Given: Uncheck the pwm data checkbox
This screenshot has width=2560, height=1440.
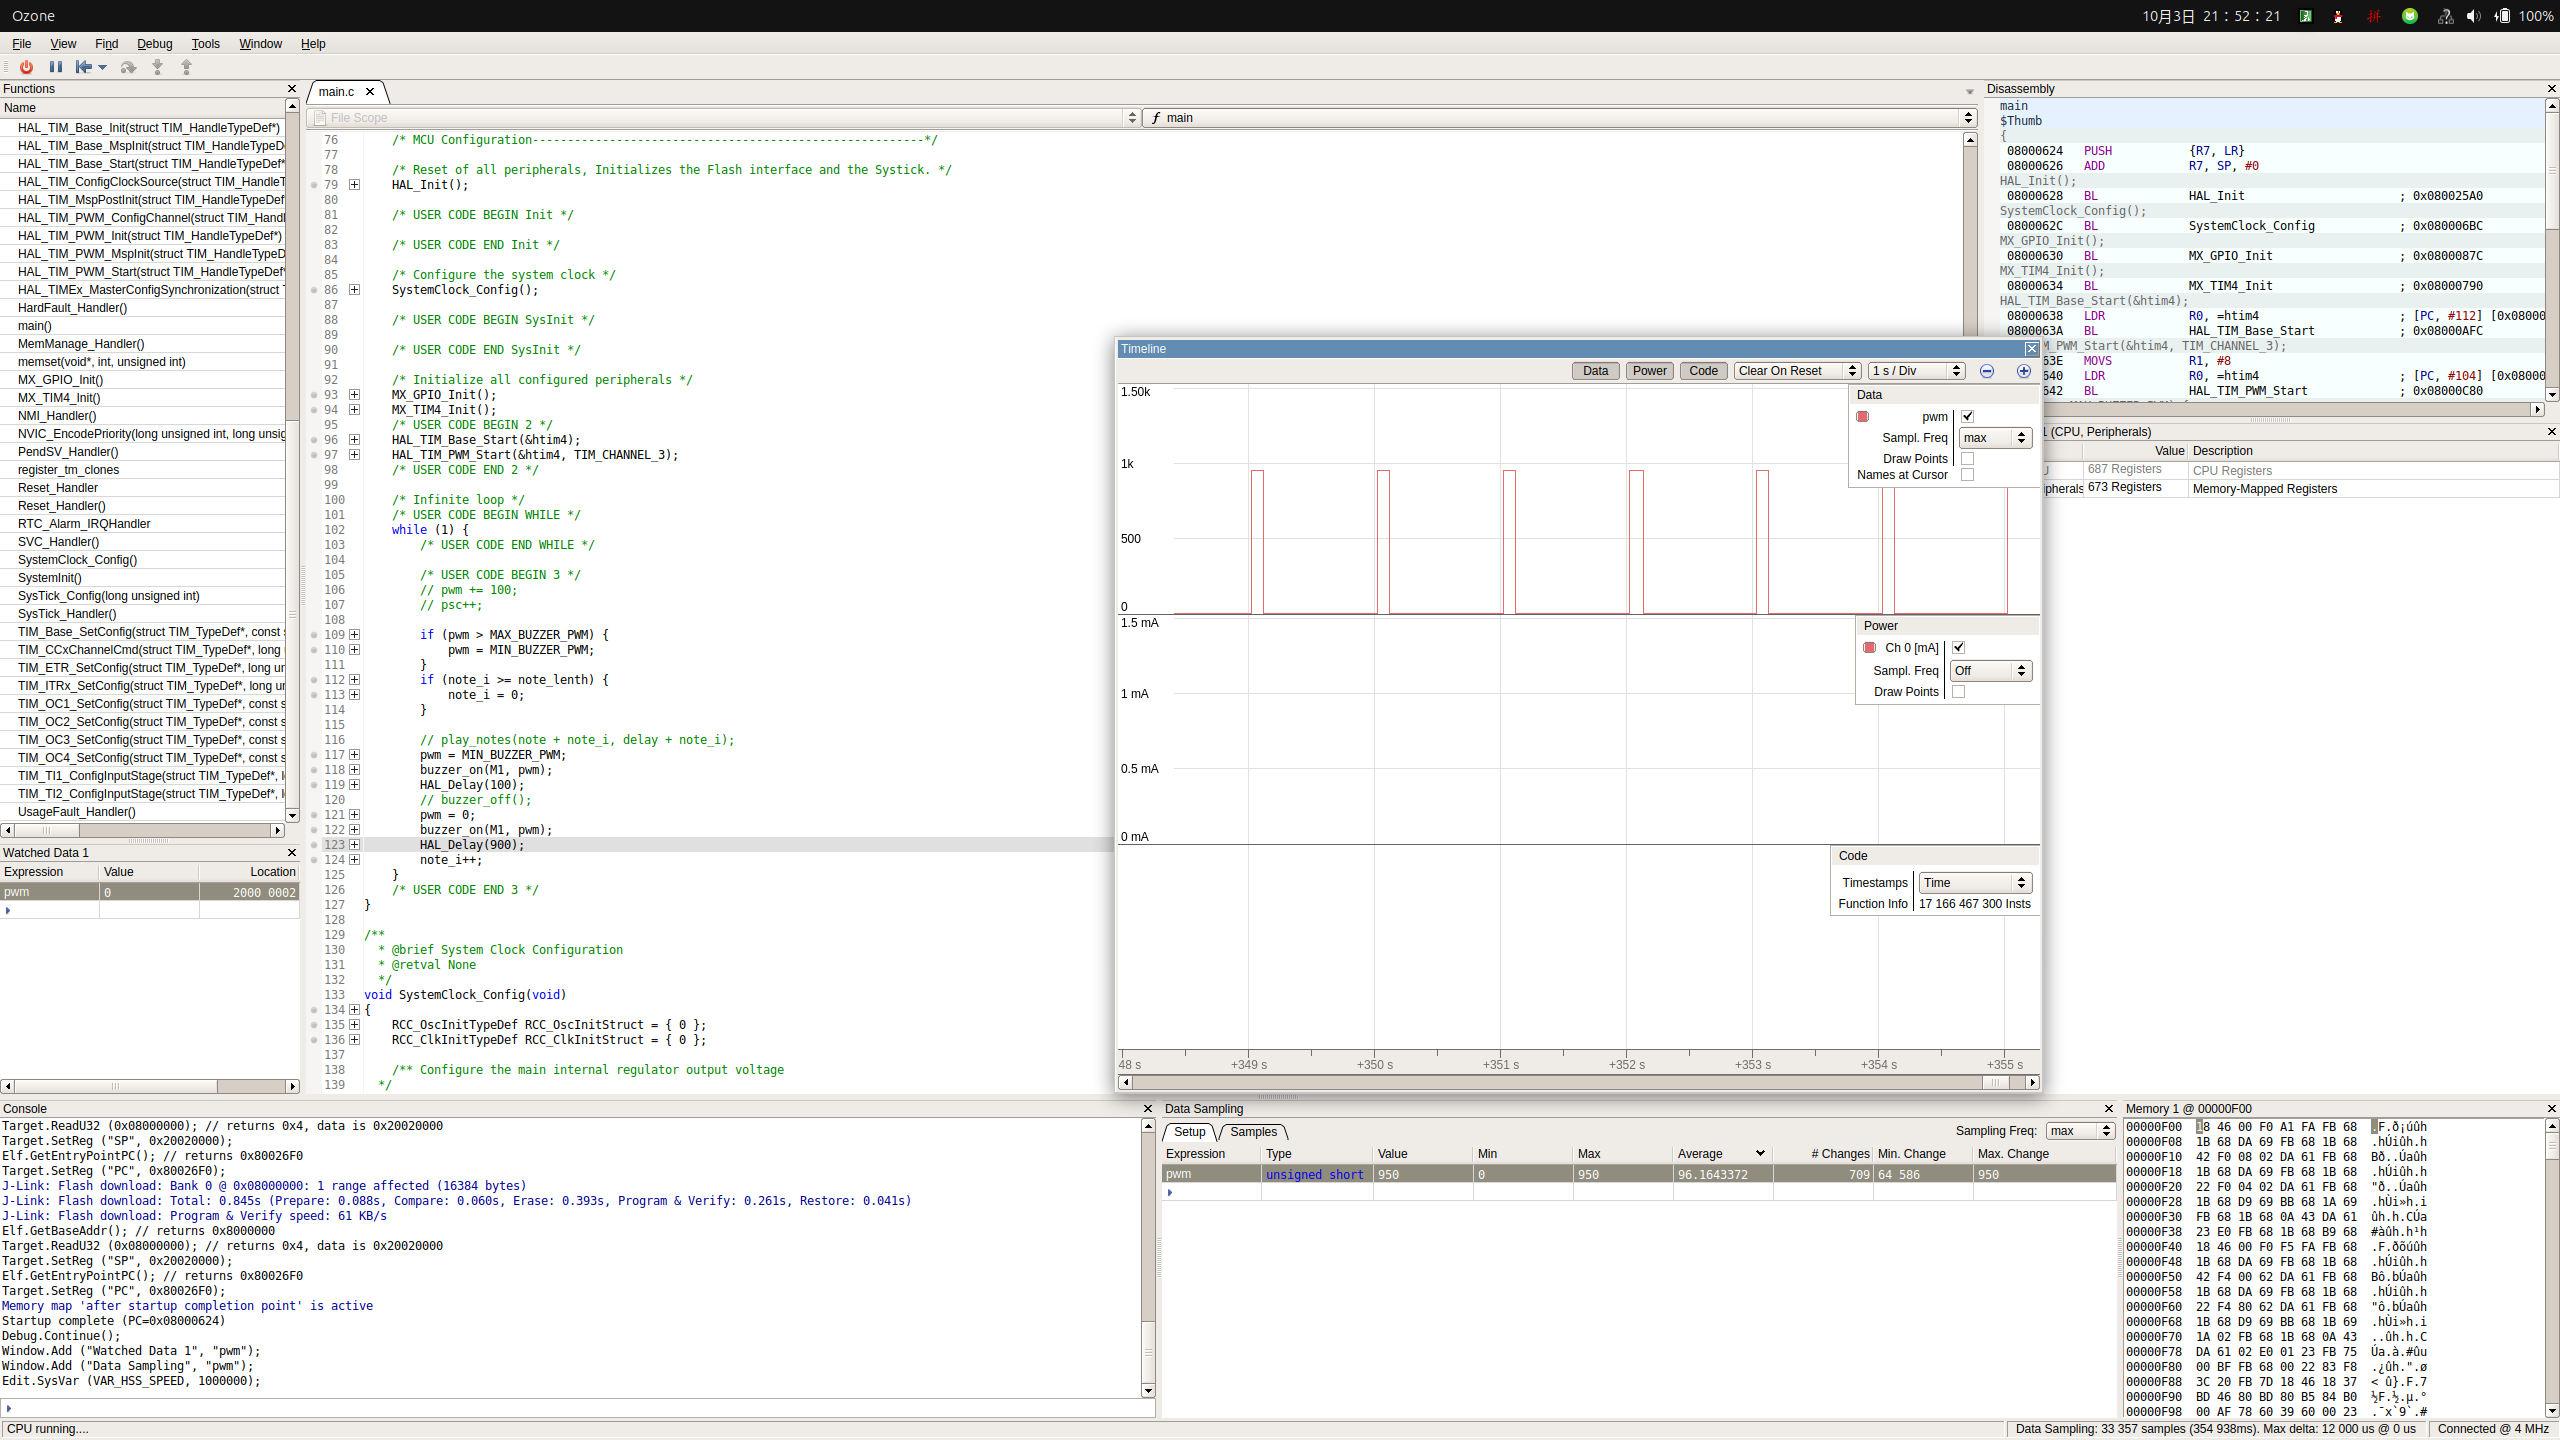Looking at the screenshot, I should [x=1967, y=417].
